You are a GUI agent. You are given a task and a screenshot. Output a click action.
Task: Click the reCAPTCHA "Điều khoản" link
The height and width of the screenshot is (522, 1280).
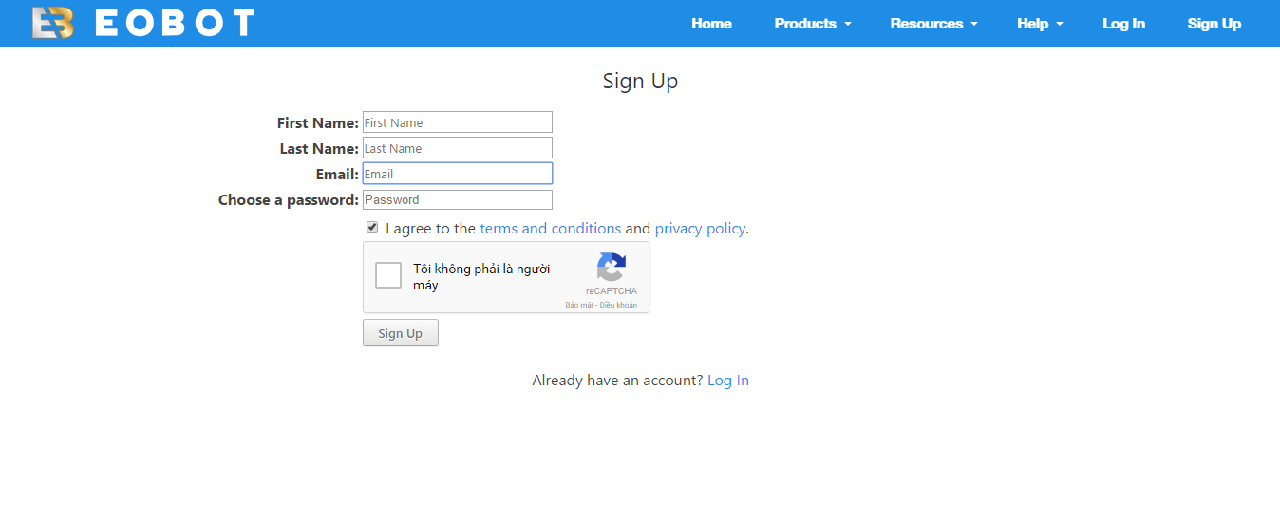618,305
